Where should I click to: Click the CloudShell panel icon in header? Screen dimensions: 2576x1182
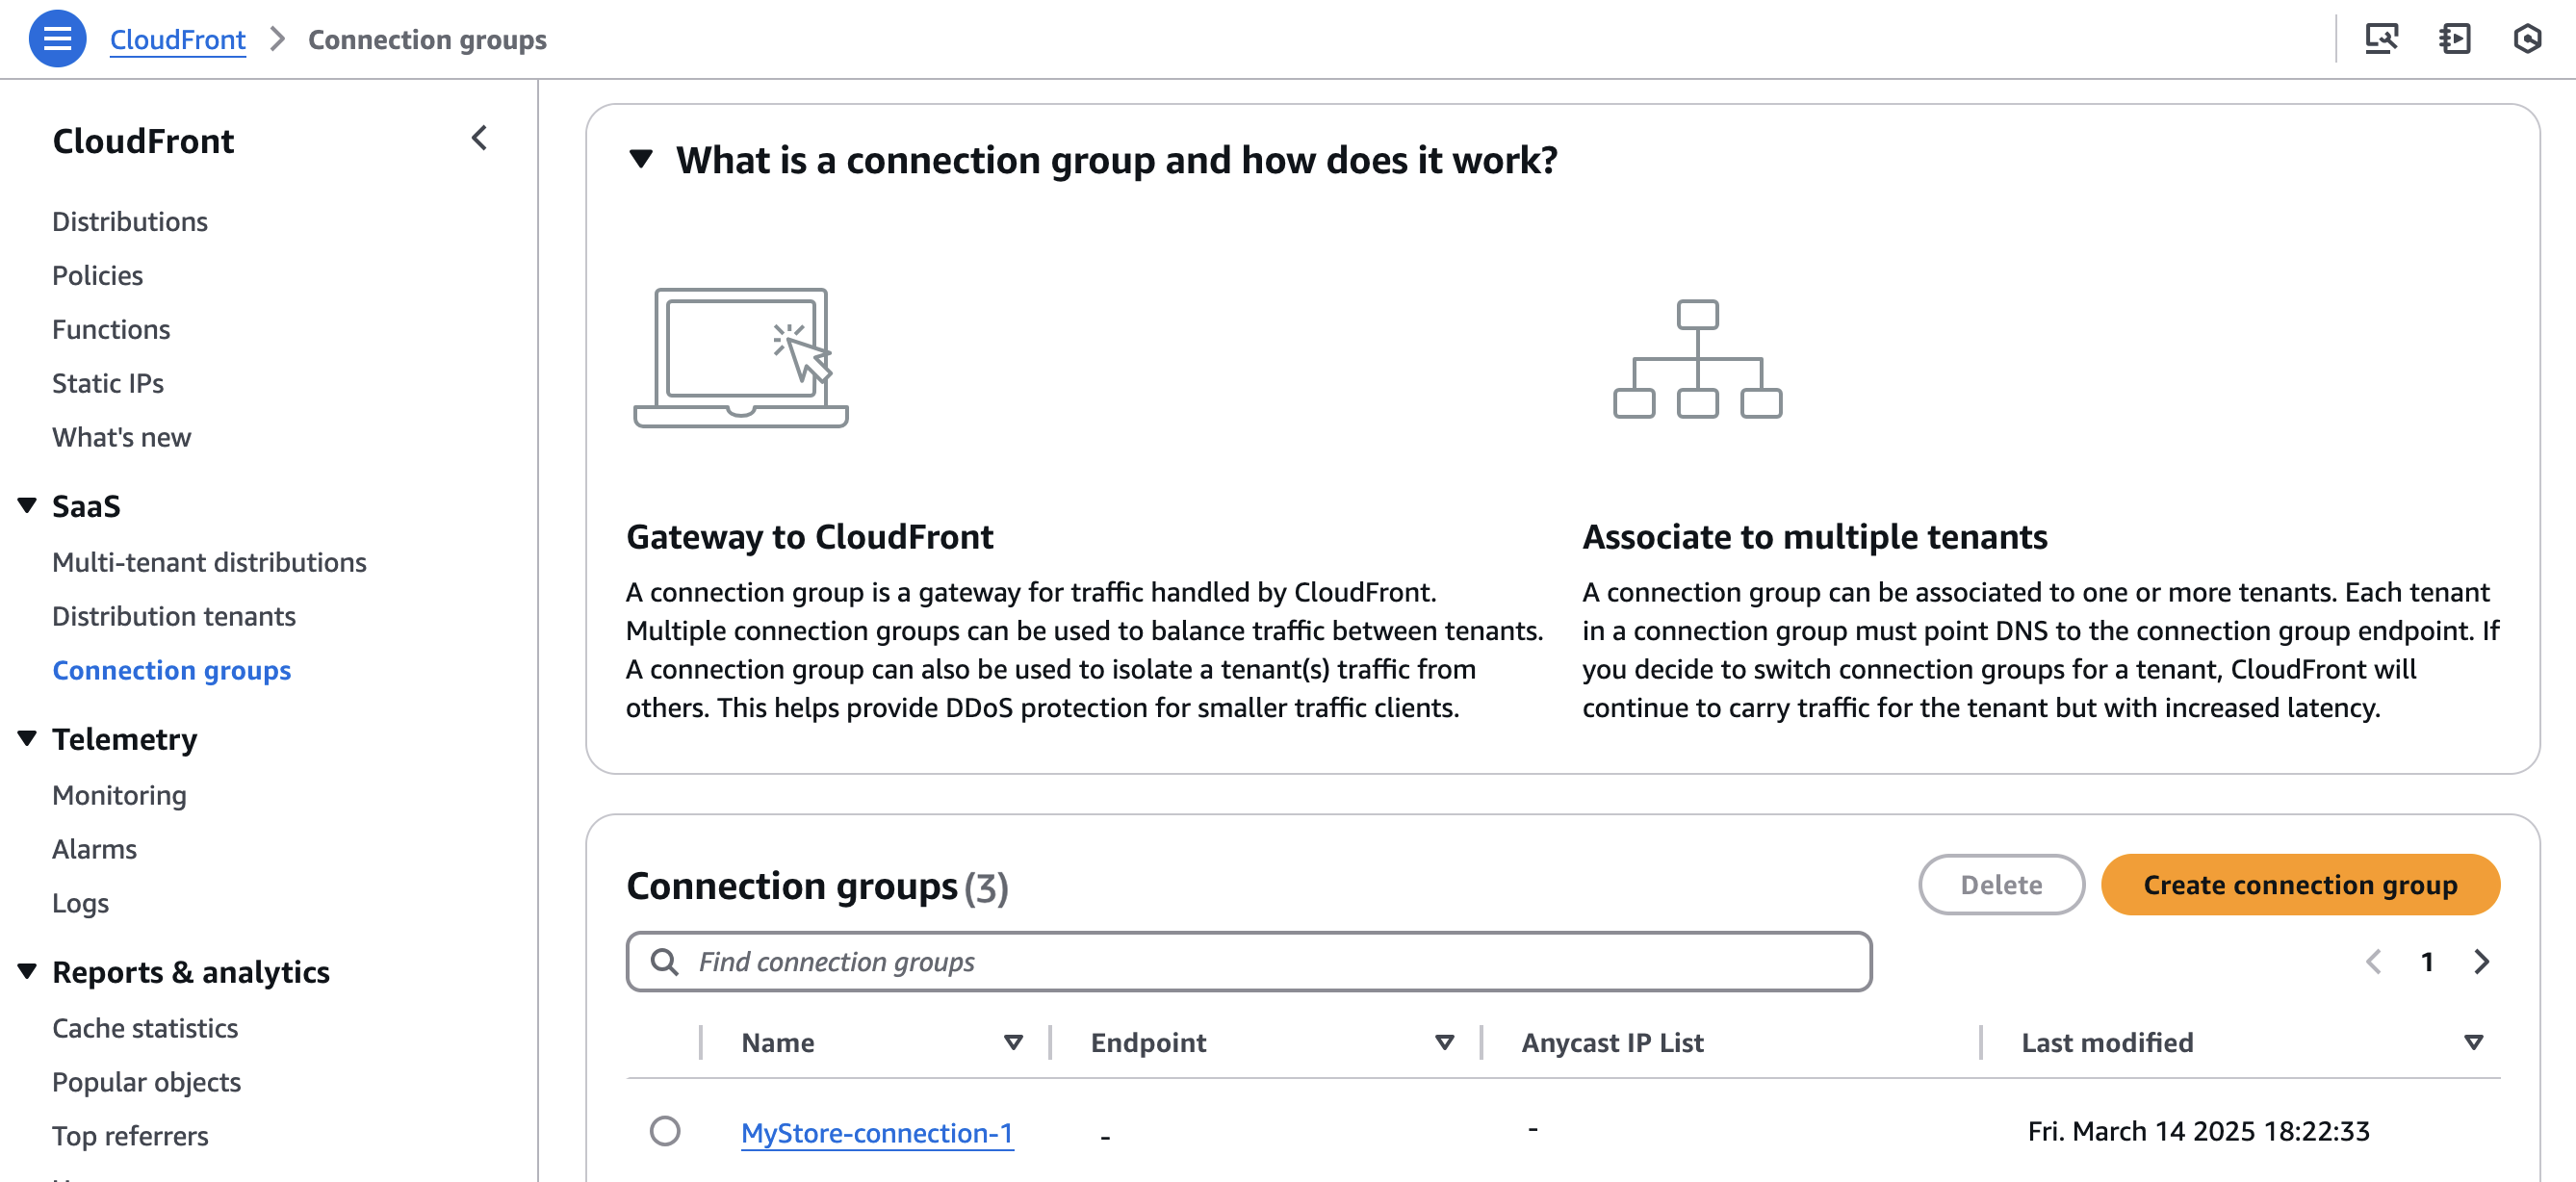click(2454, 39)
